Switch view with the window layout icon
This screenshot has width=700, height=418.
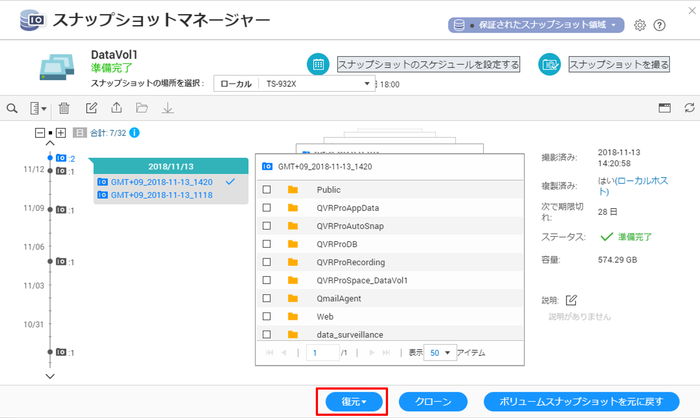pos(664,108)
